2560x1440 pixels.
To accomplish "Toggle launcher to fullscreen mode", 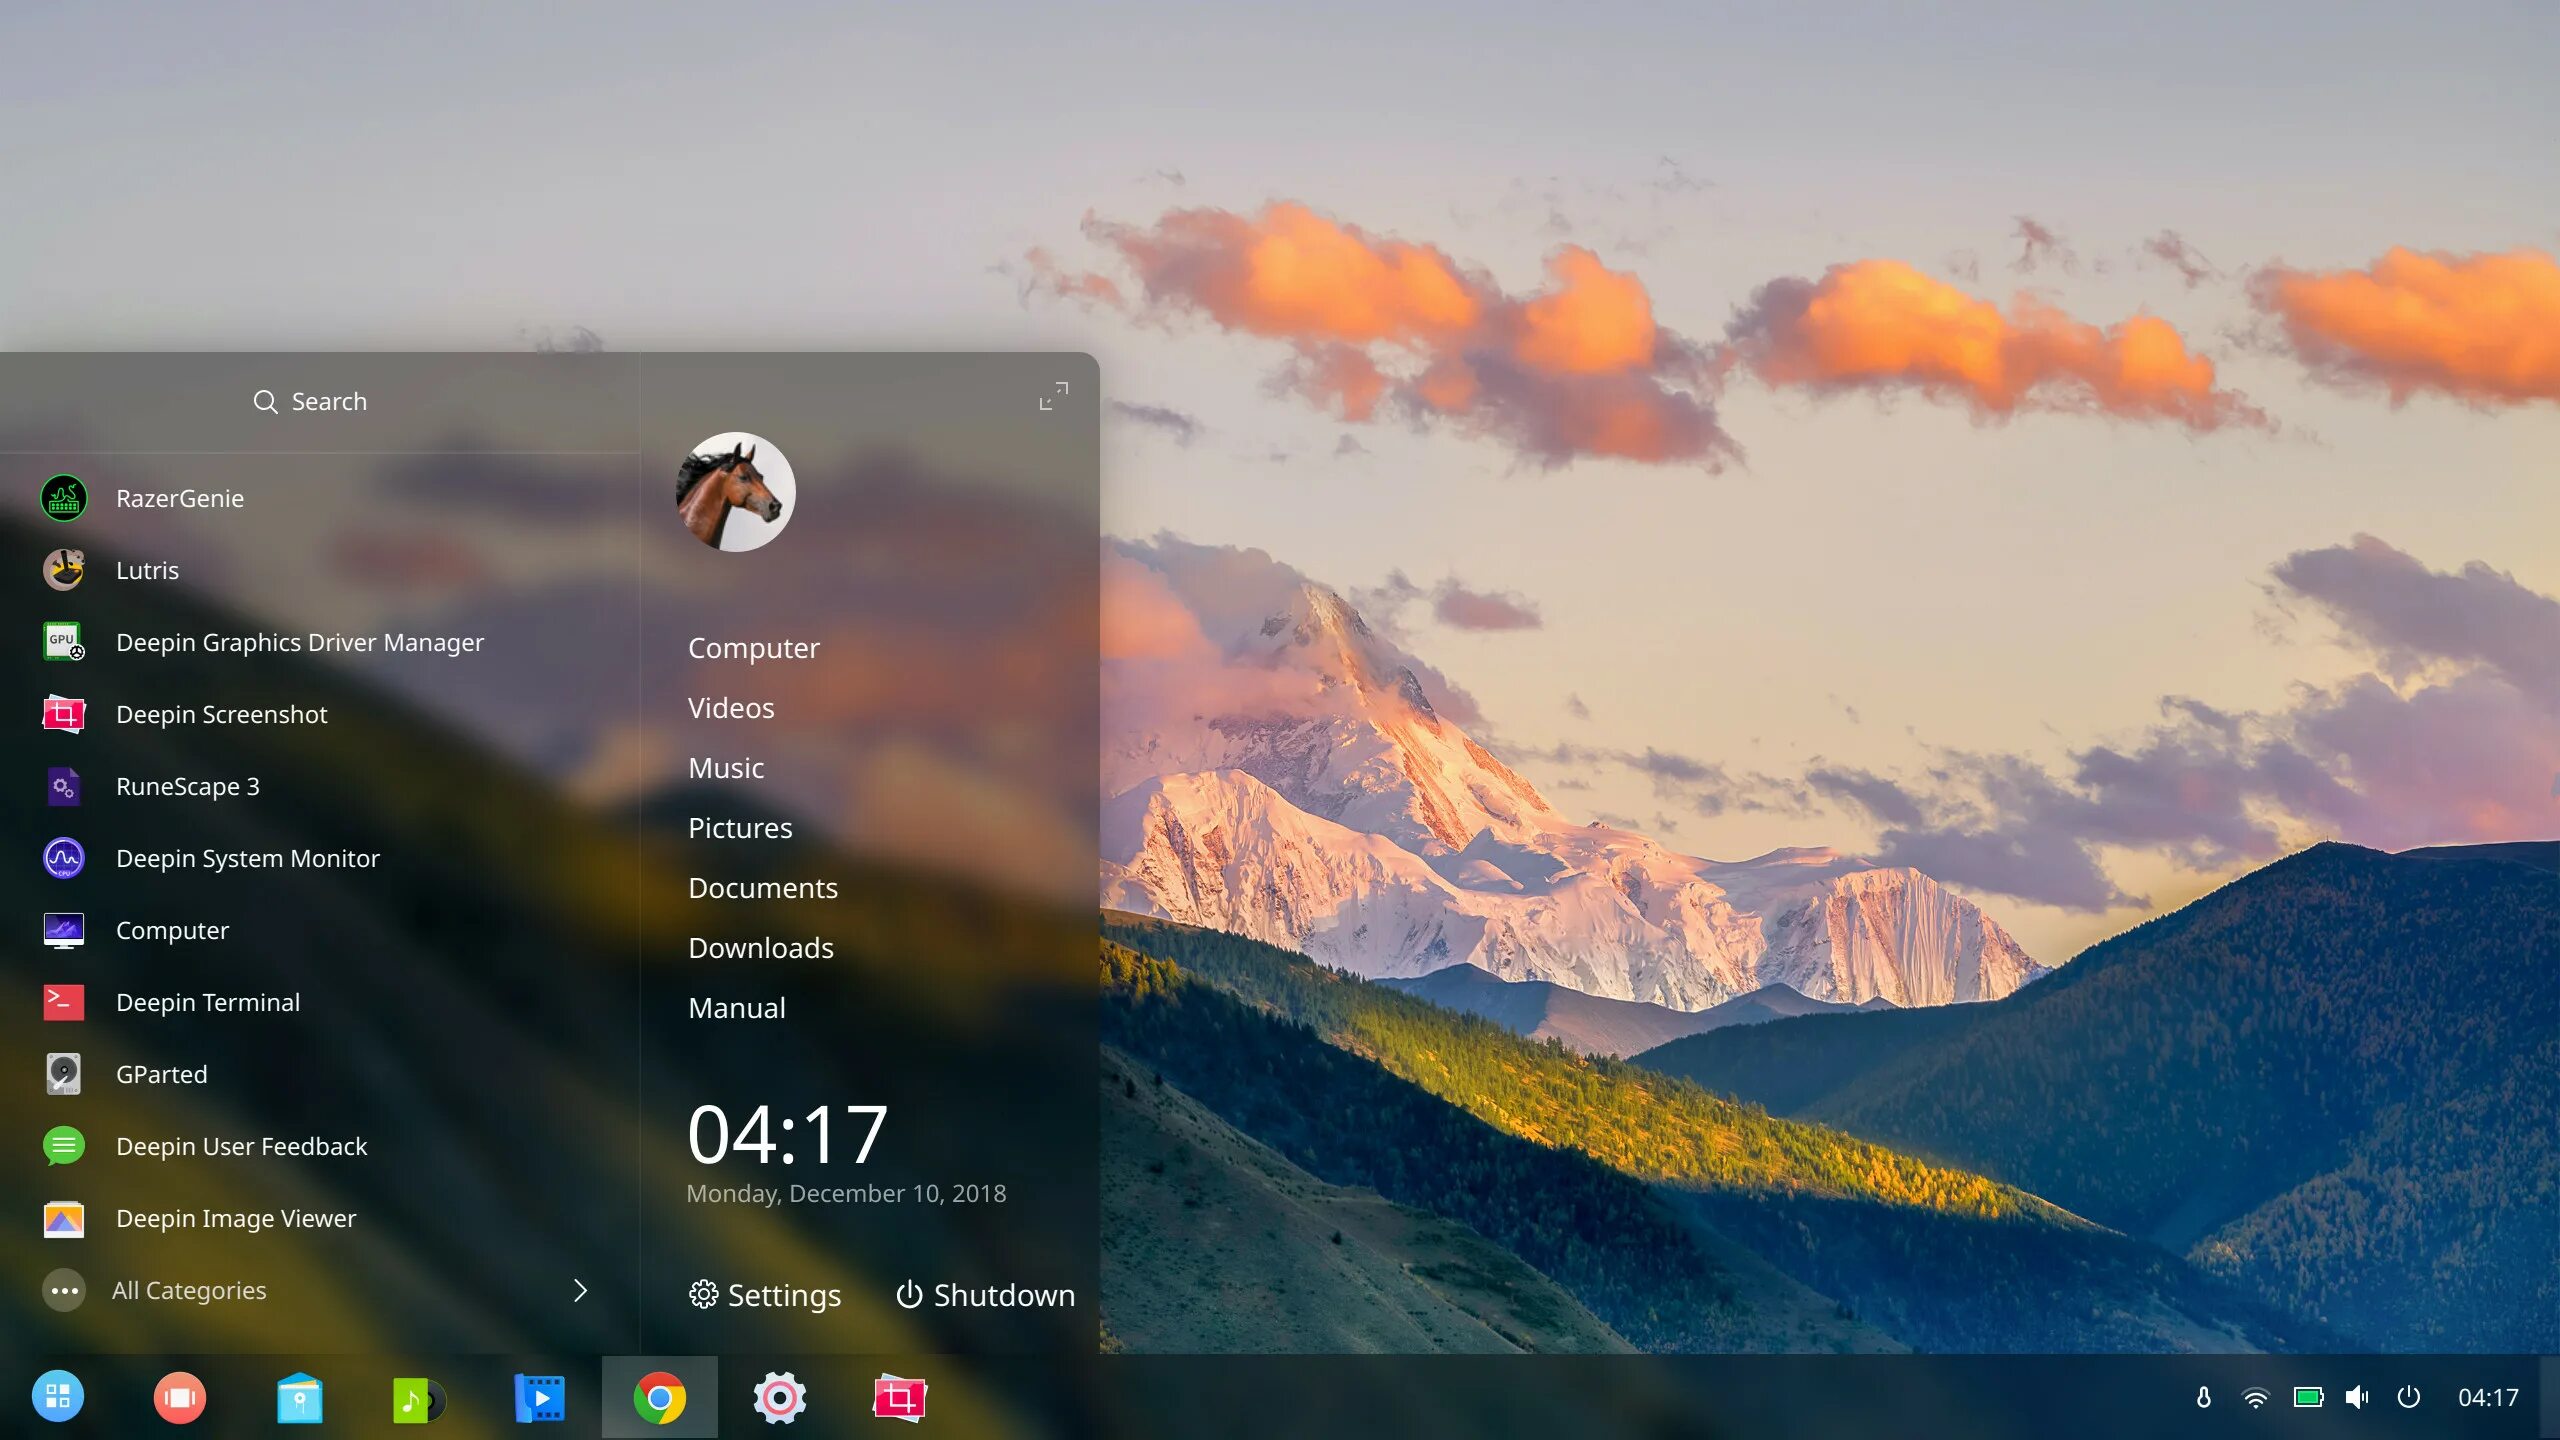I will (1053, 396).
